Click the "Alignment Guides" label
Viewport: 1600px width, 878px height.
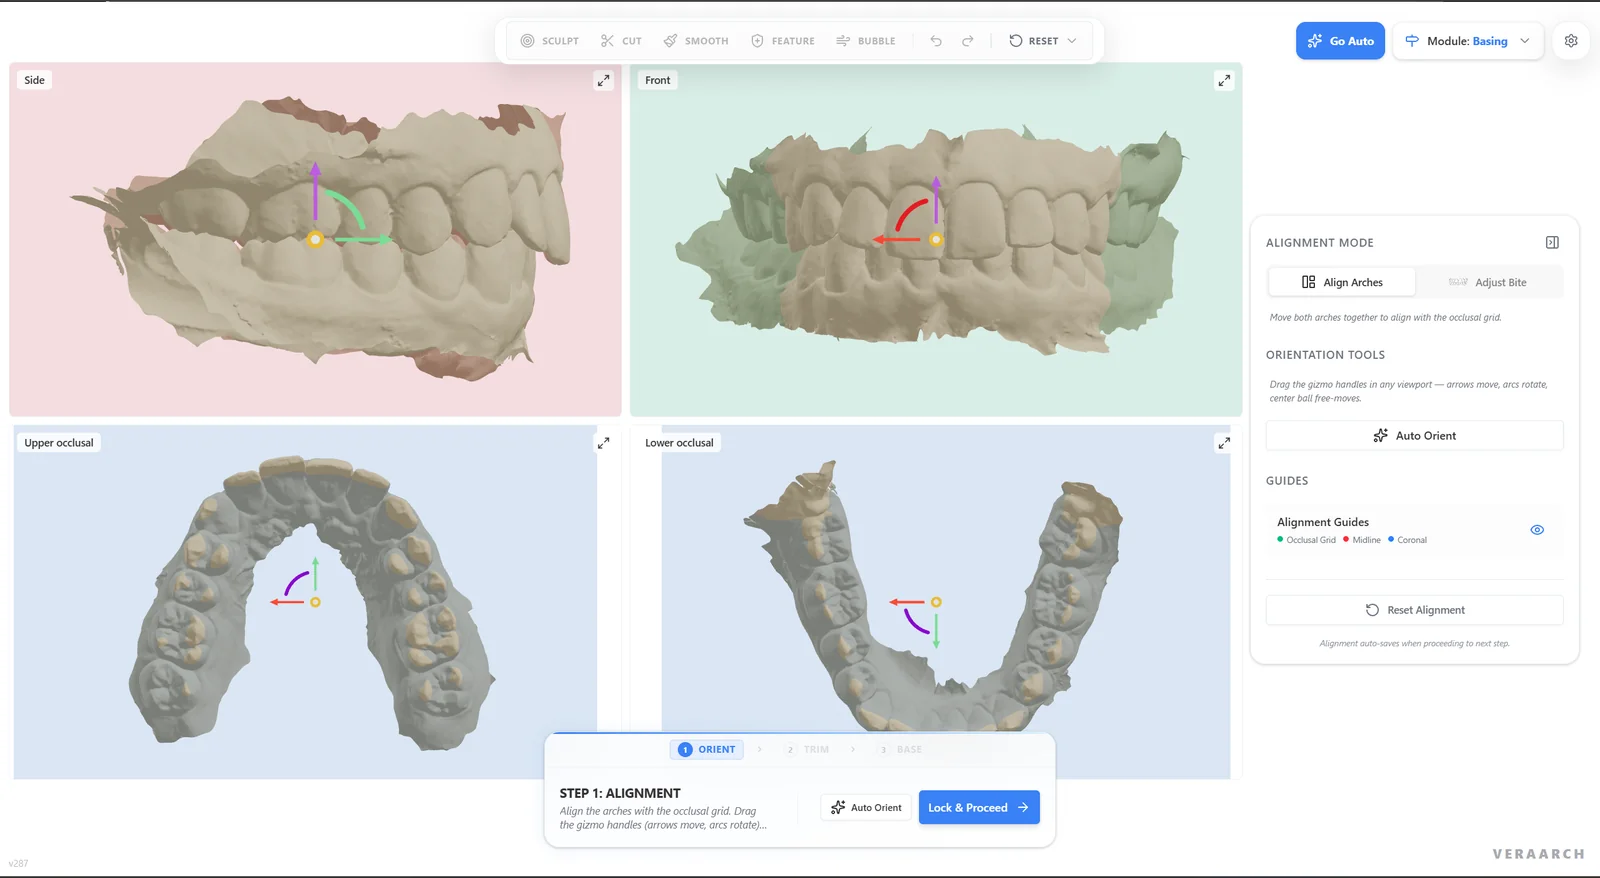point(1323,522)
